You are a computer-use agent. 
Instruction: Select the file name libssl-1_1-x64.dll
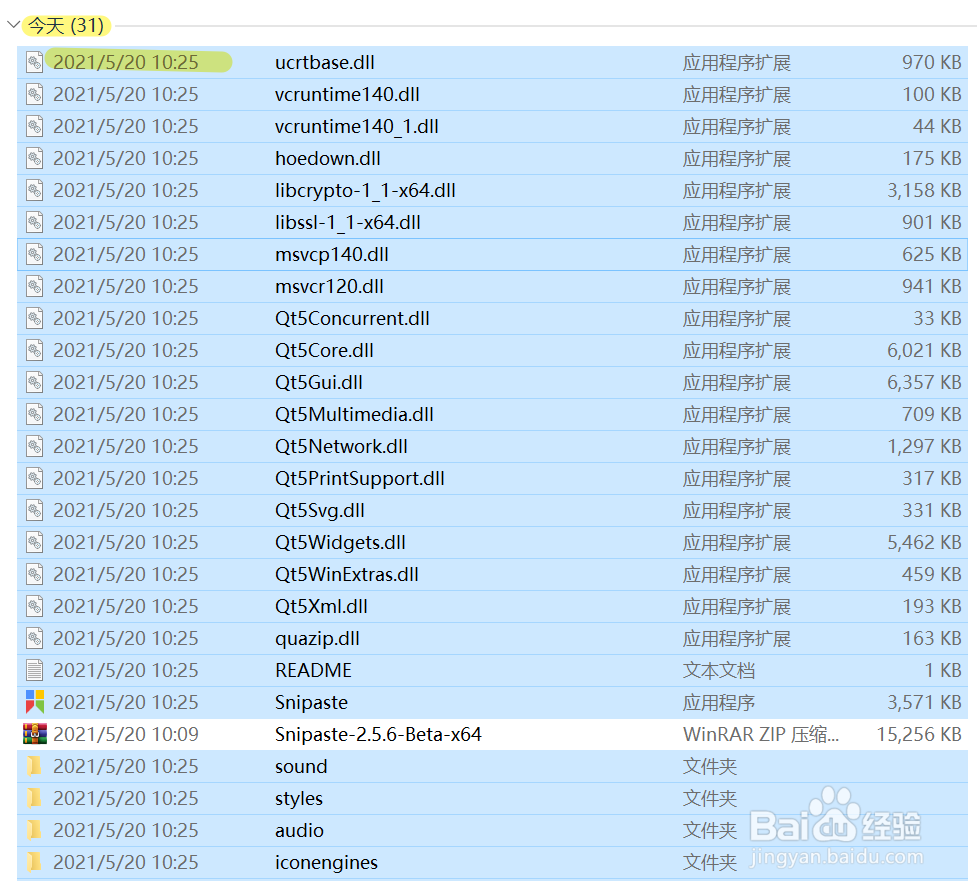pyautogui.click(x=348, y=222)
